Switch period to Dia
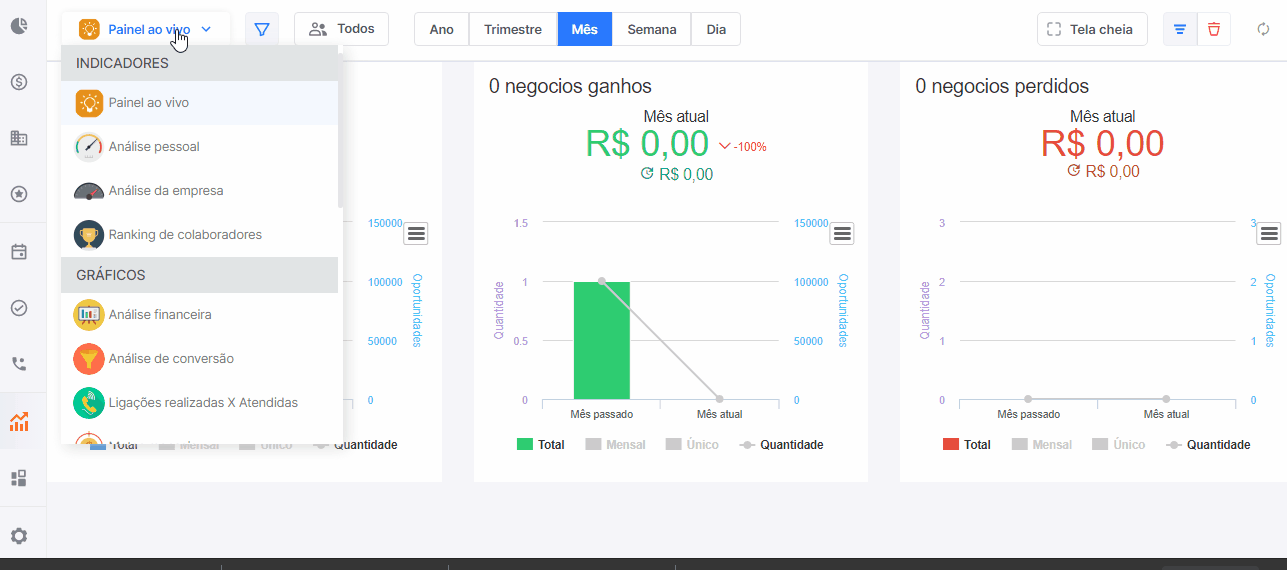The height and width of the screenshot is (570, 1287). tap(716, 29)
